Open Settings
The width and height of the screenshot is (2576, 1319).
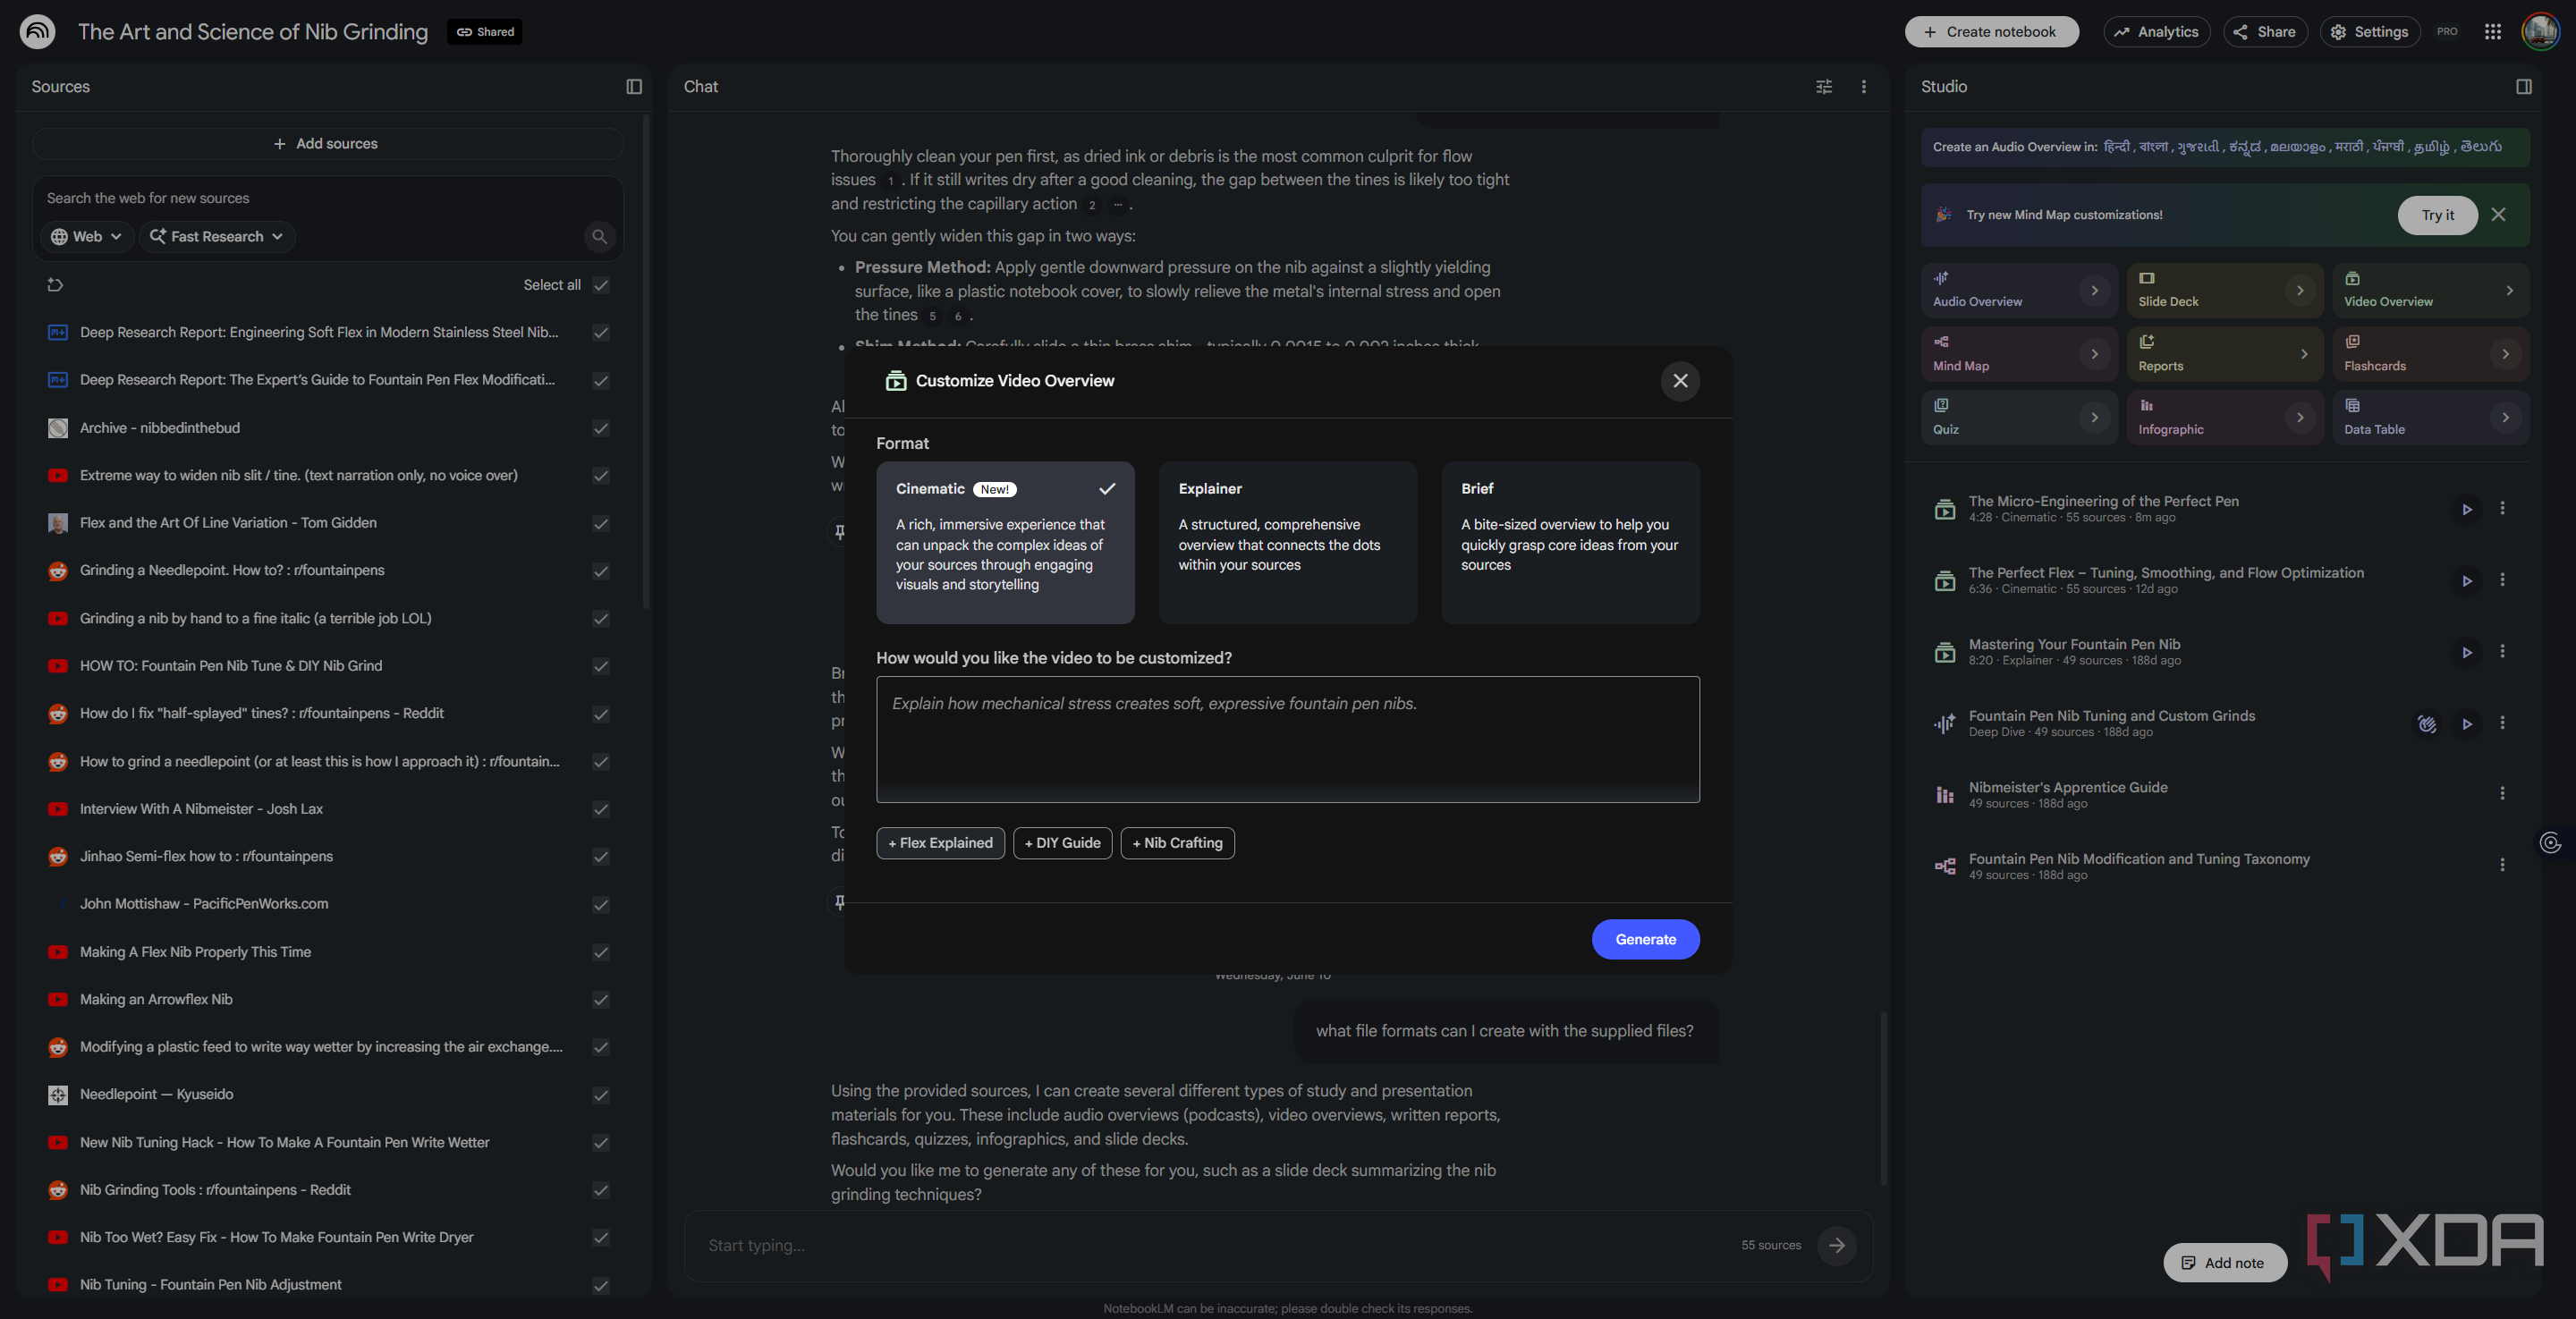[x=2370, y=32]
